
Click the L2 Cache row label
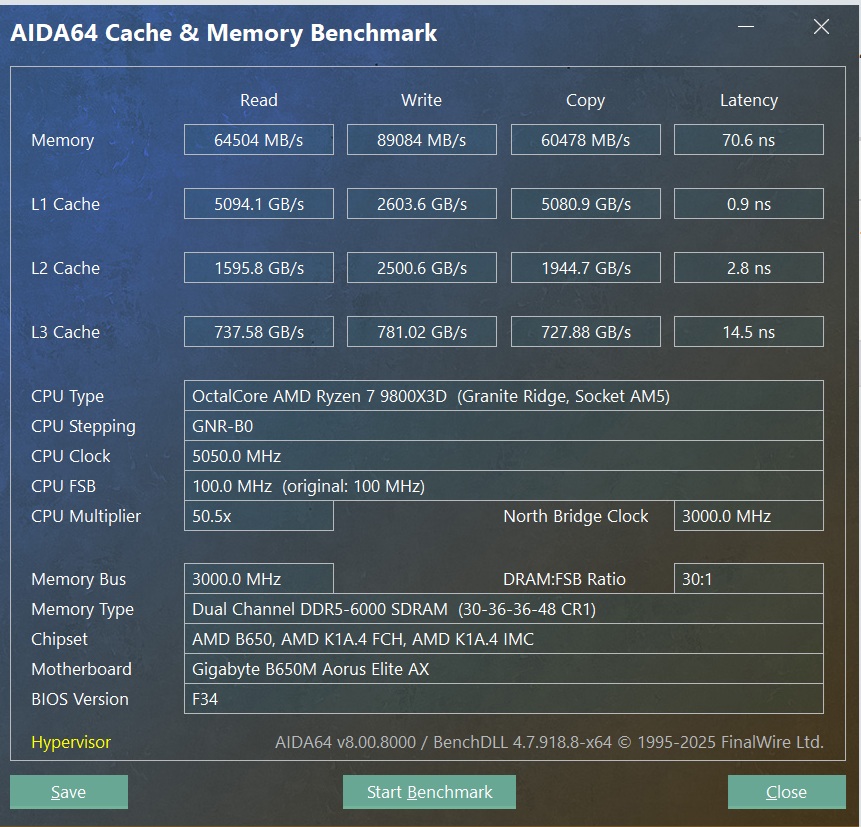point(65,267)
